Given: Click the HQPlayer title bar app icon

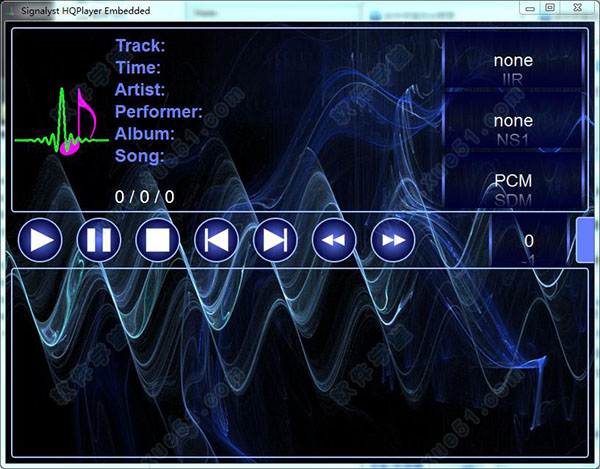Looking at the screenshot, I should pyautogui.click(x=11, y=11).
